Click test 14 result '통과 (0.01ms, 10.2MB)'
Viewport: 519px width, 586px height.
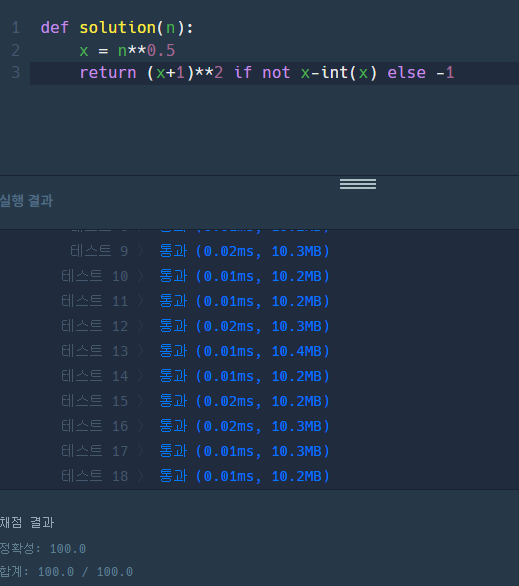(x=244, y=376)
